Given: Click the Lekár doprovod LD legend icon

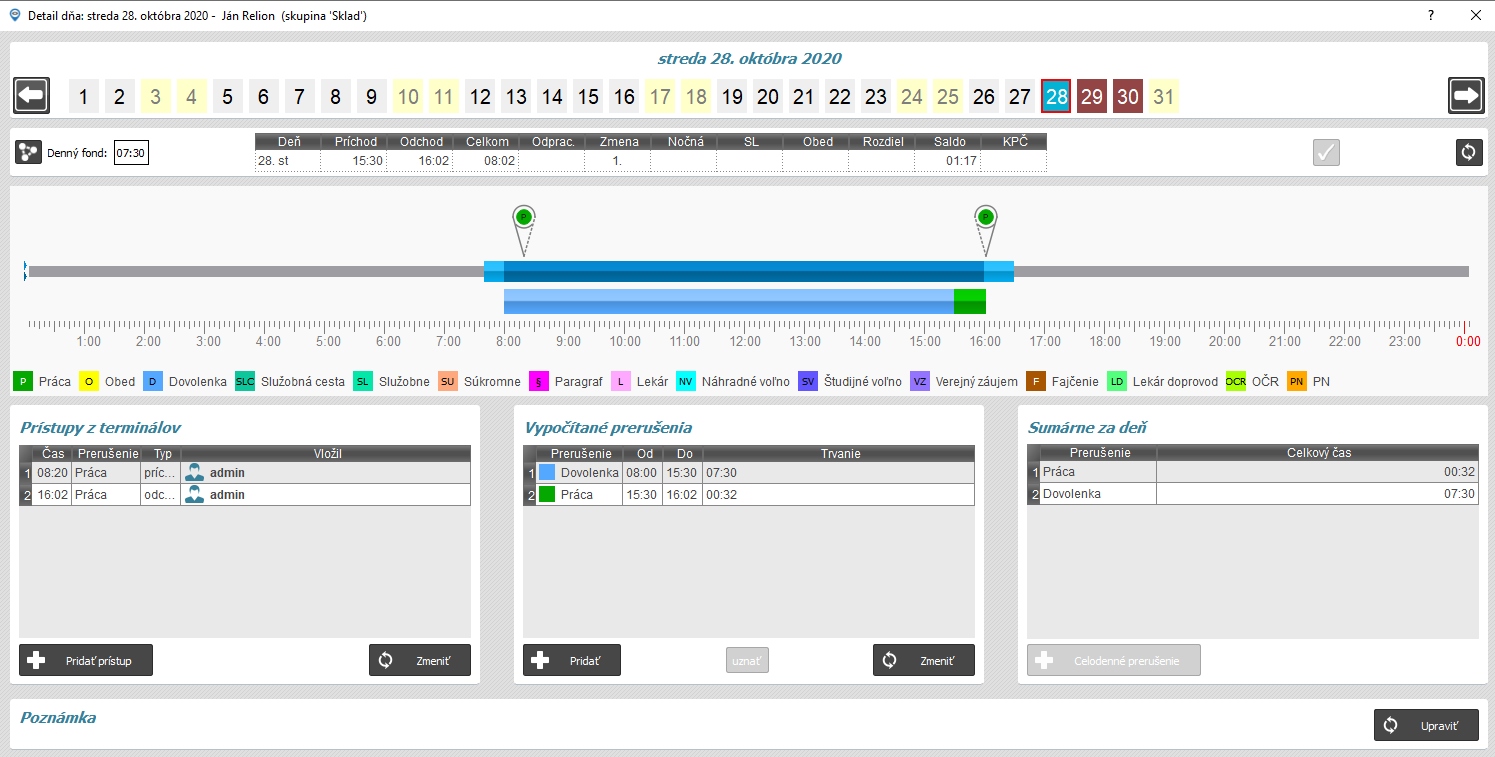Looking at the screenshot, I should click(x=1117, y=381).
